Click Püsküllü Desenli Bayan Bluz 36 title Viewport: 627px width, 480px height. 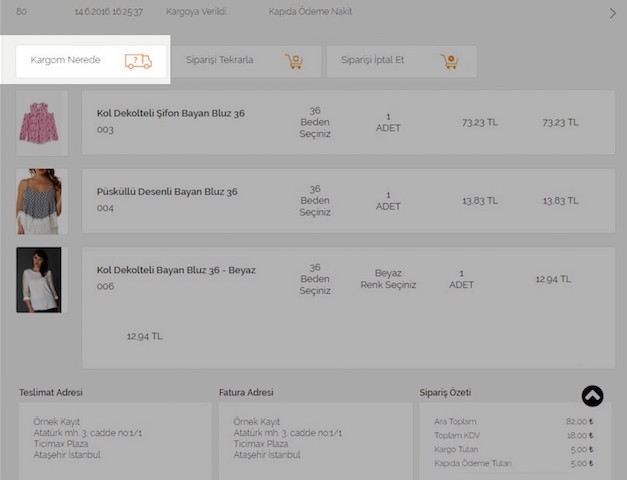[x=167, y=191]
